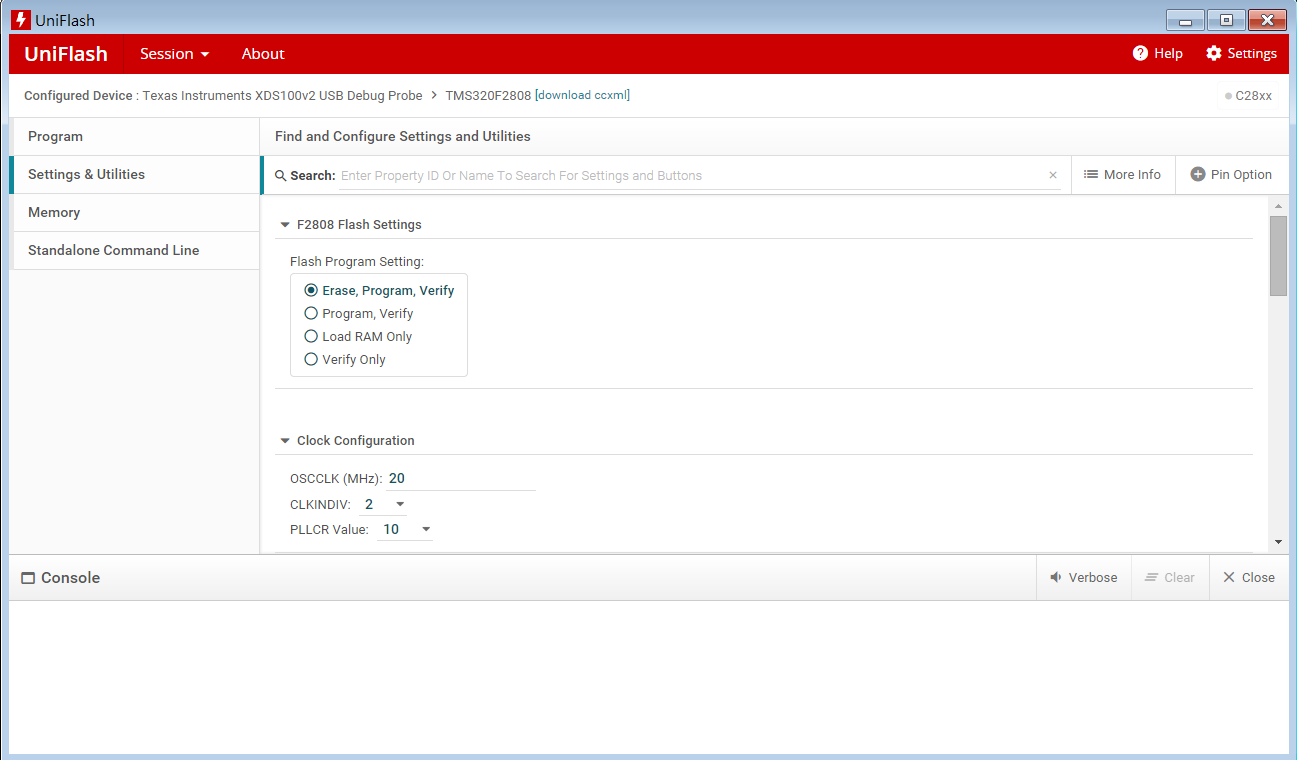Click the OSCCLK (MHz) input field
The image size is (1297, 760).
point(462,478)
